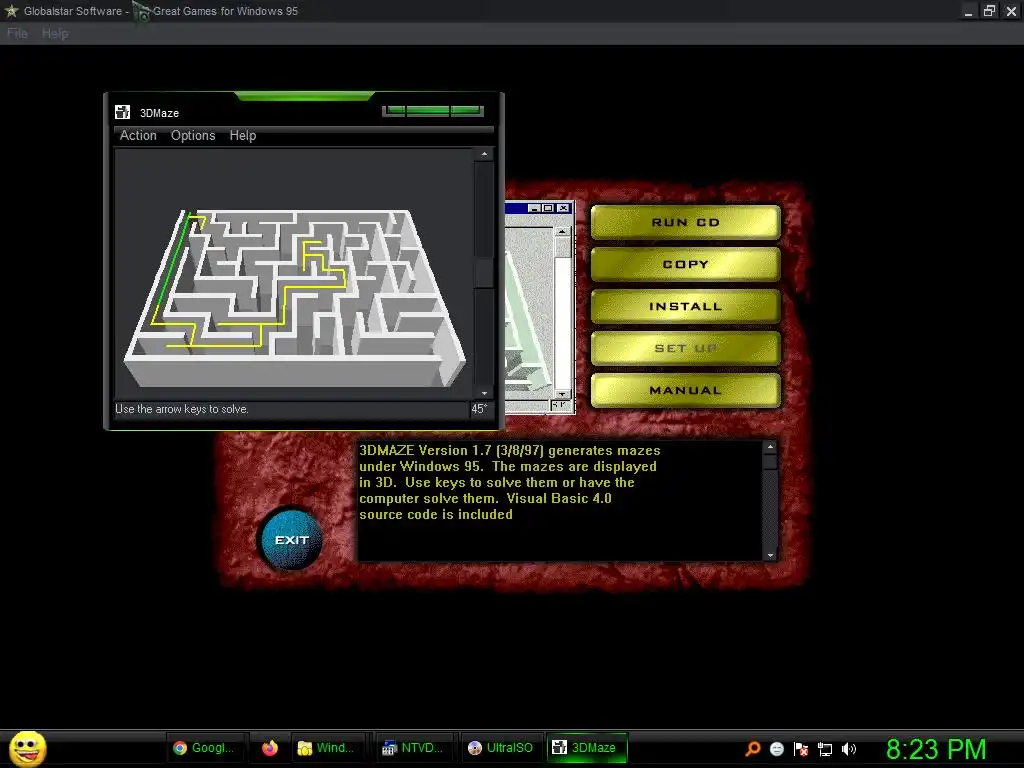Click 3DMaze vertical scrollbar down arrow
Image resolution: width=1024 pixels, height=768 pixels.
[x=484, y=393]
